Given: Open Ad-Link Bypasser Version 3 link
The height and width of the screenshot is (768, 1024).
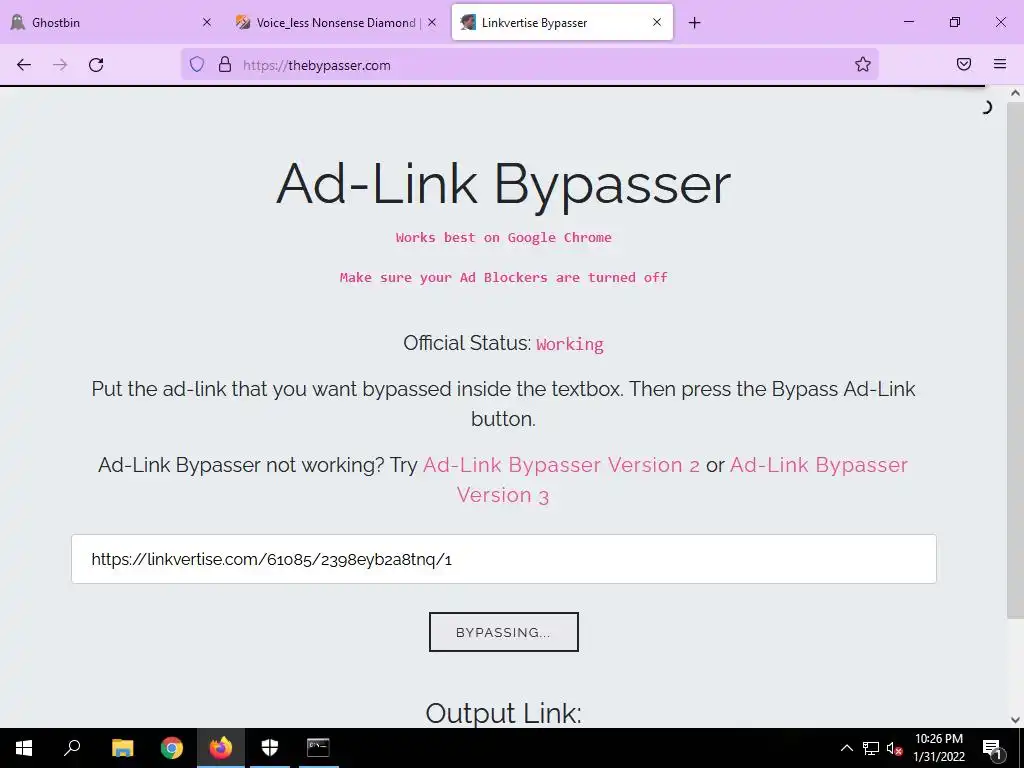Looking at the screenshot, I should pos(682,480).
